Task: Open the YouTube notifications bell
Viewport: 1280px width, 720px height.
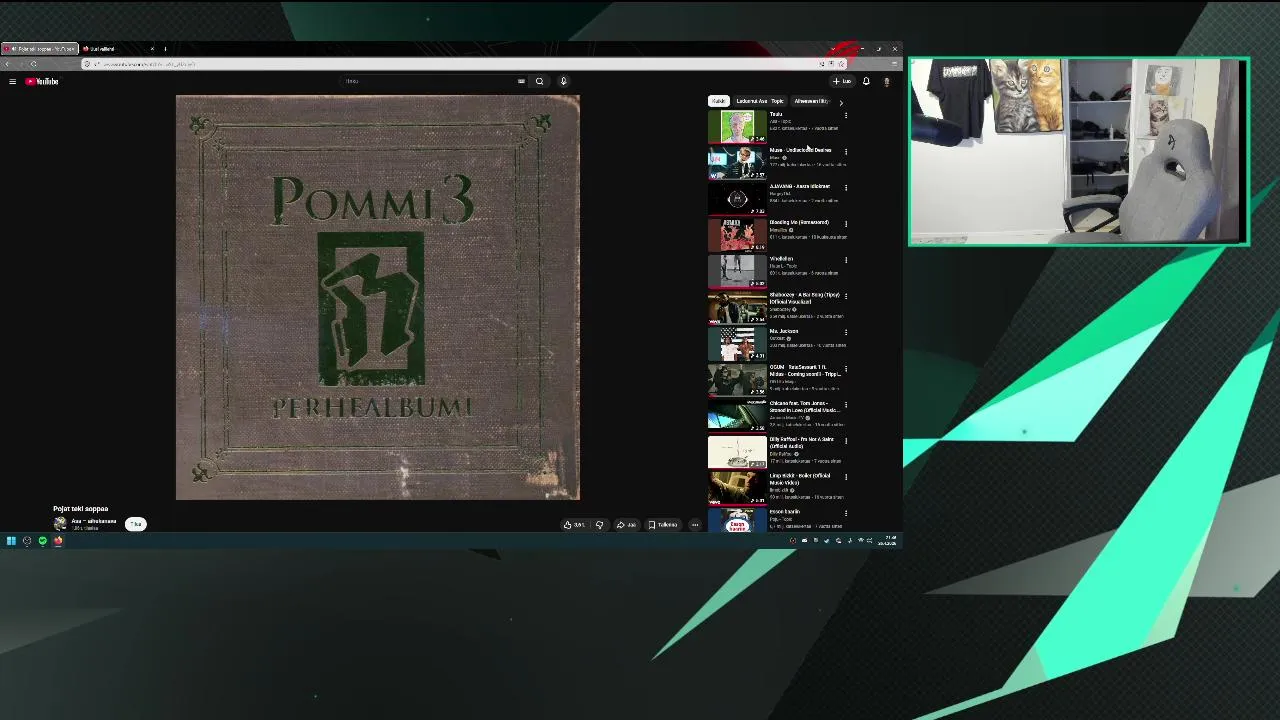Action: [866, 81]
